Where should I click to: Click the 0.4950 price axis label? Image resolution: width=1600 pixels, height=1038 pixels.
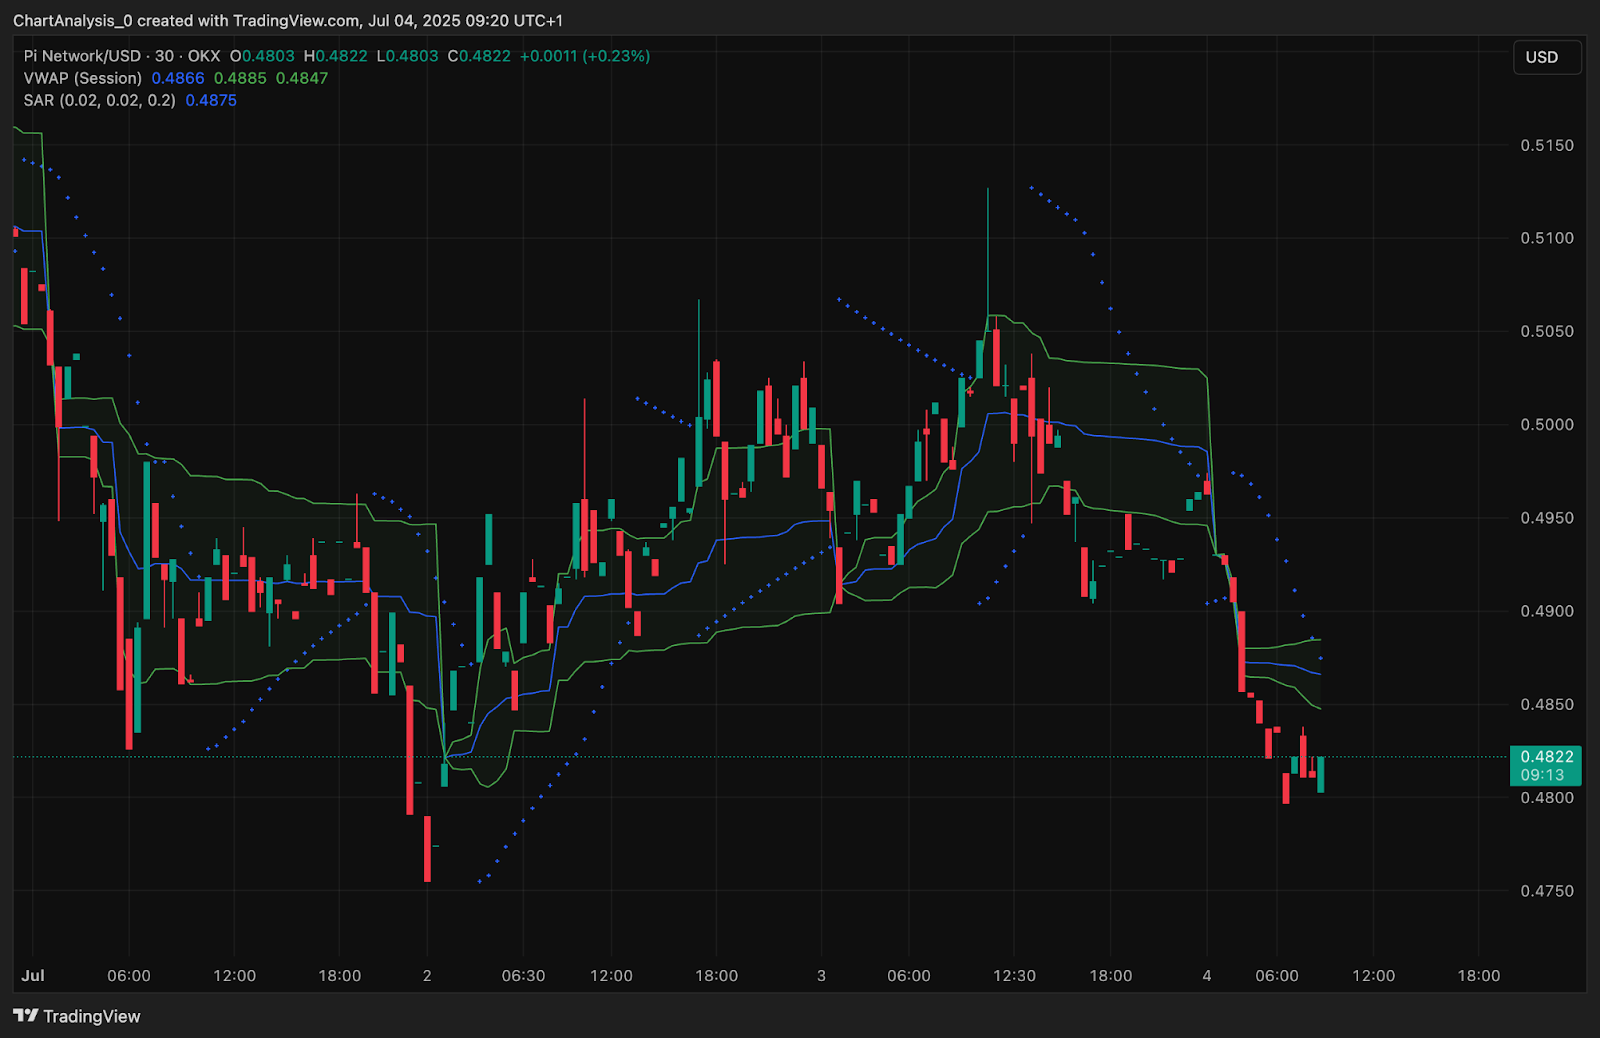tap(1547, 518)
